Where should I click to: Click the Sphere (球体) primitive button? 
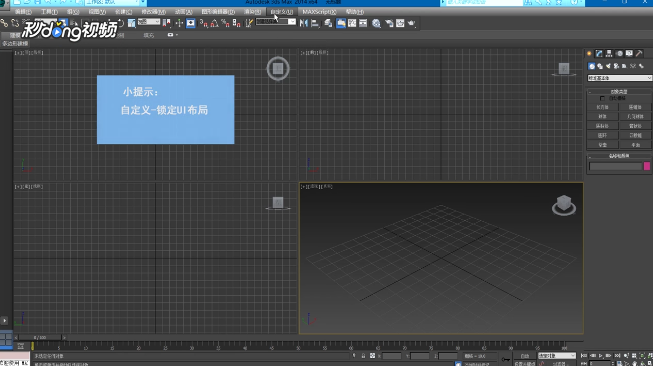point(602,117)
